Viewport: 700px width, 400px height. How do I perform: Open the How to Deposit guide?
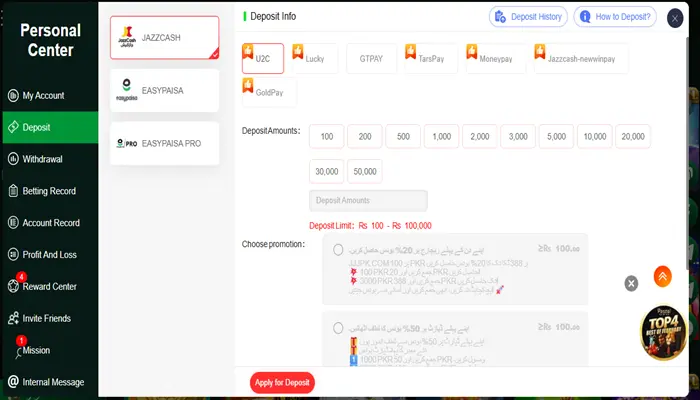(615, 17)
